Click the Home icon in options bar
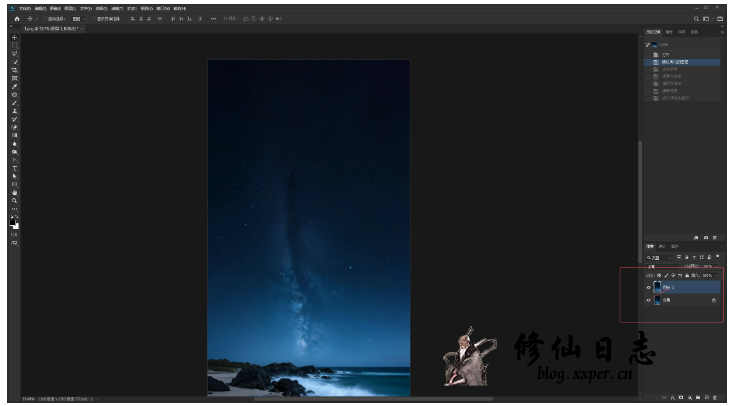 pyautogui.click(x=16, y=18)
